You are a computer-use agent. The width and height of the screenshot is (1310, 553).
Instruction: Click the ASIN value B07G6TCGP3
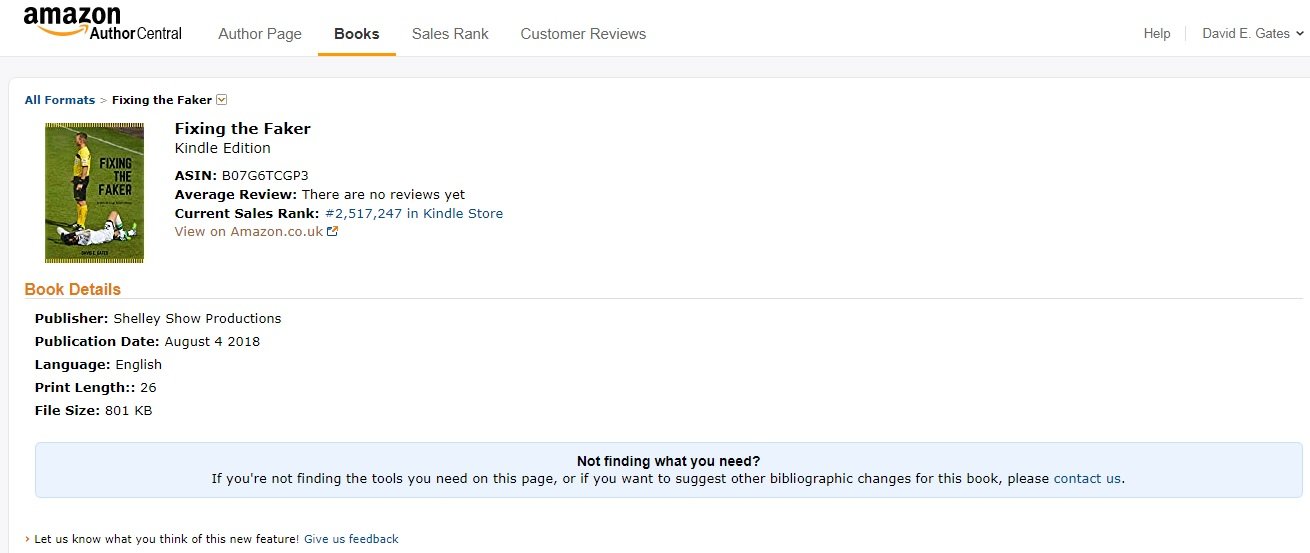click(265, 176)
